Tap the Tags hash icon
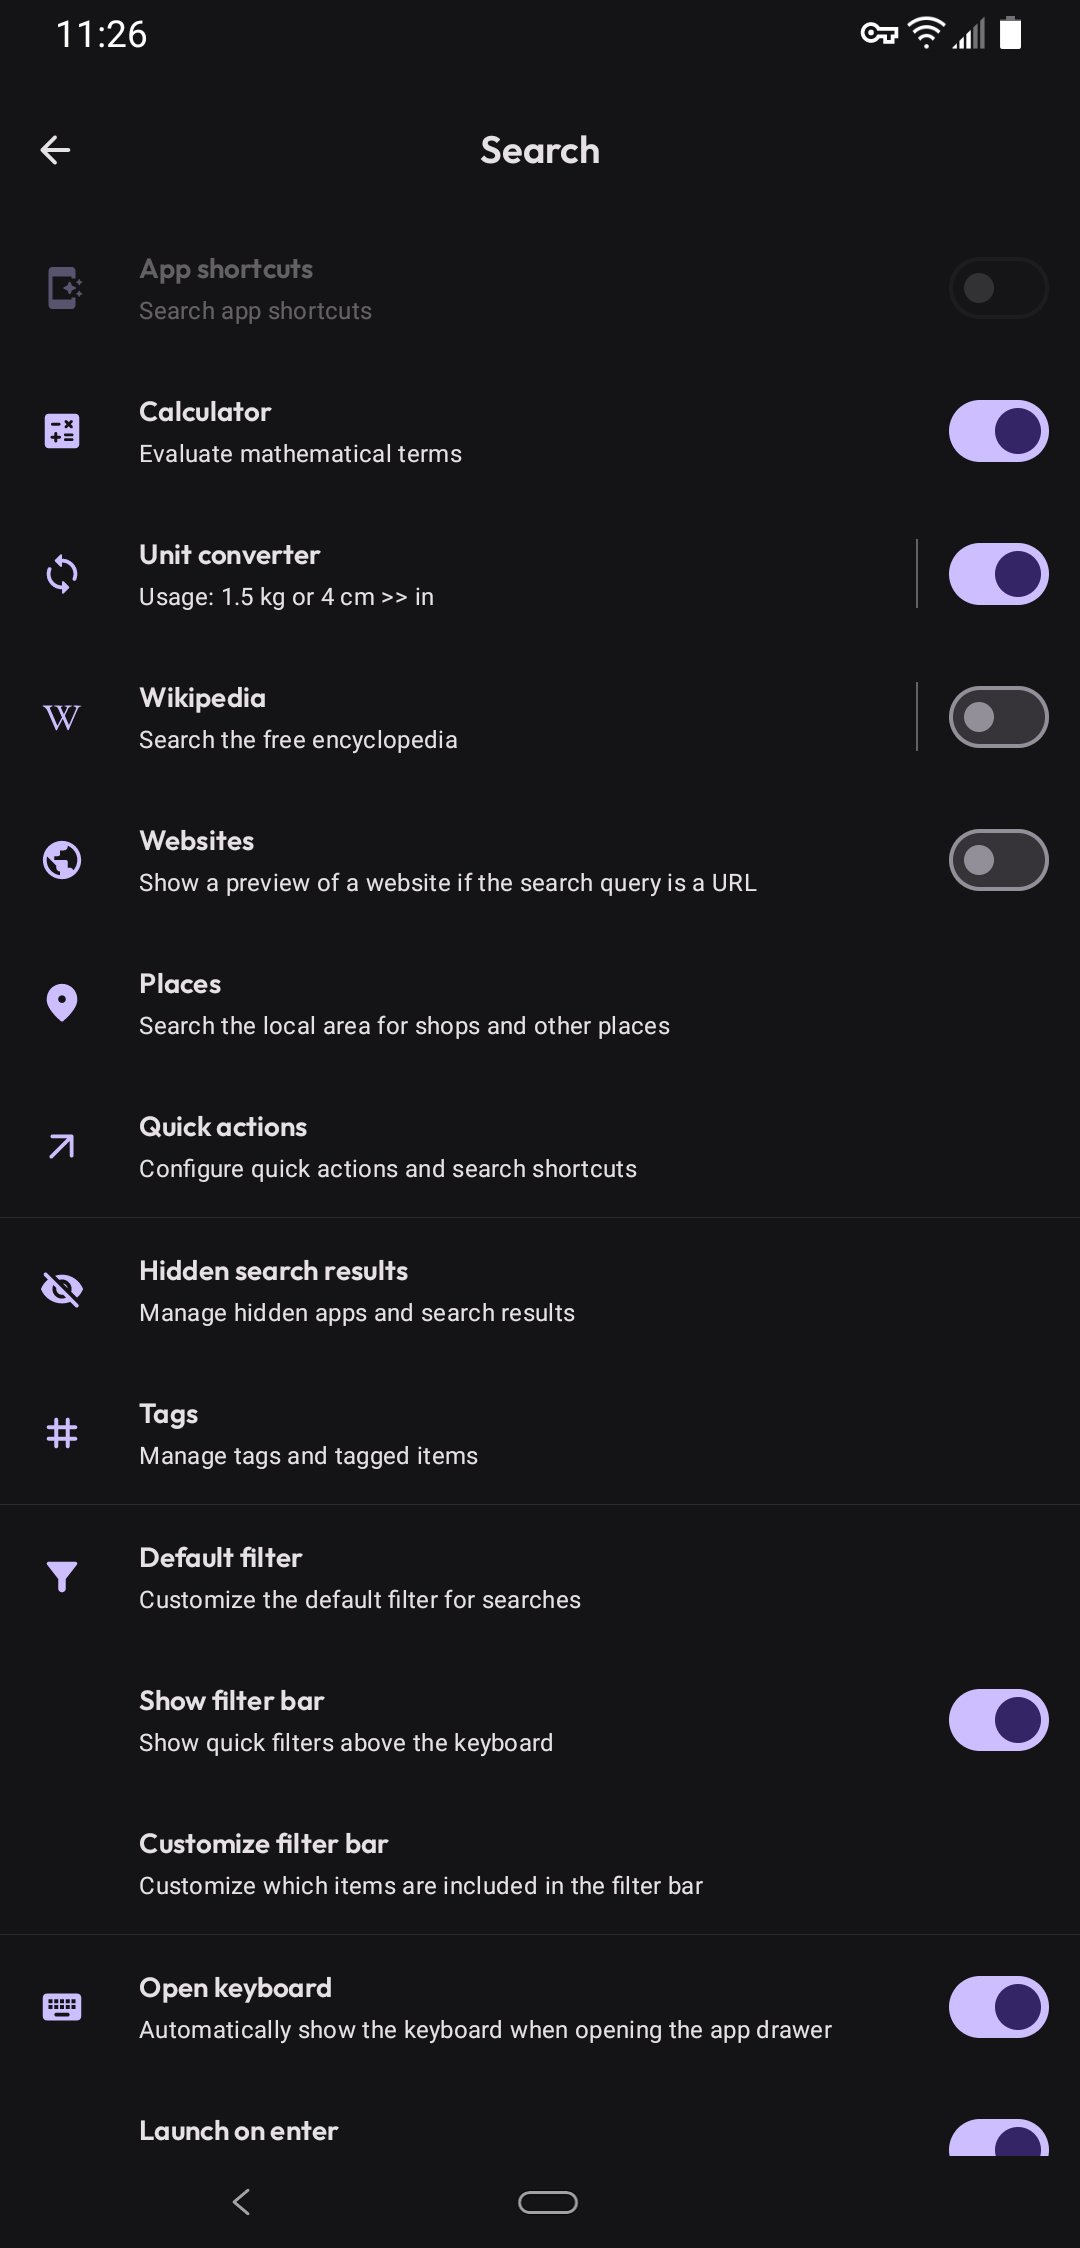Screen dimensions: 1080x2248 (62, 1433)
